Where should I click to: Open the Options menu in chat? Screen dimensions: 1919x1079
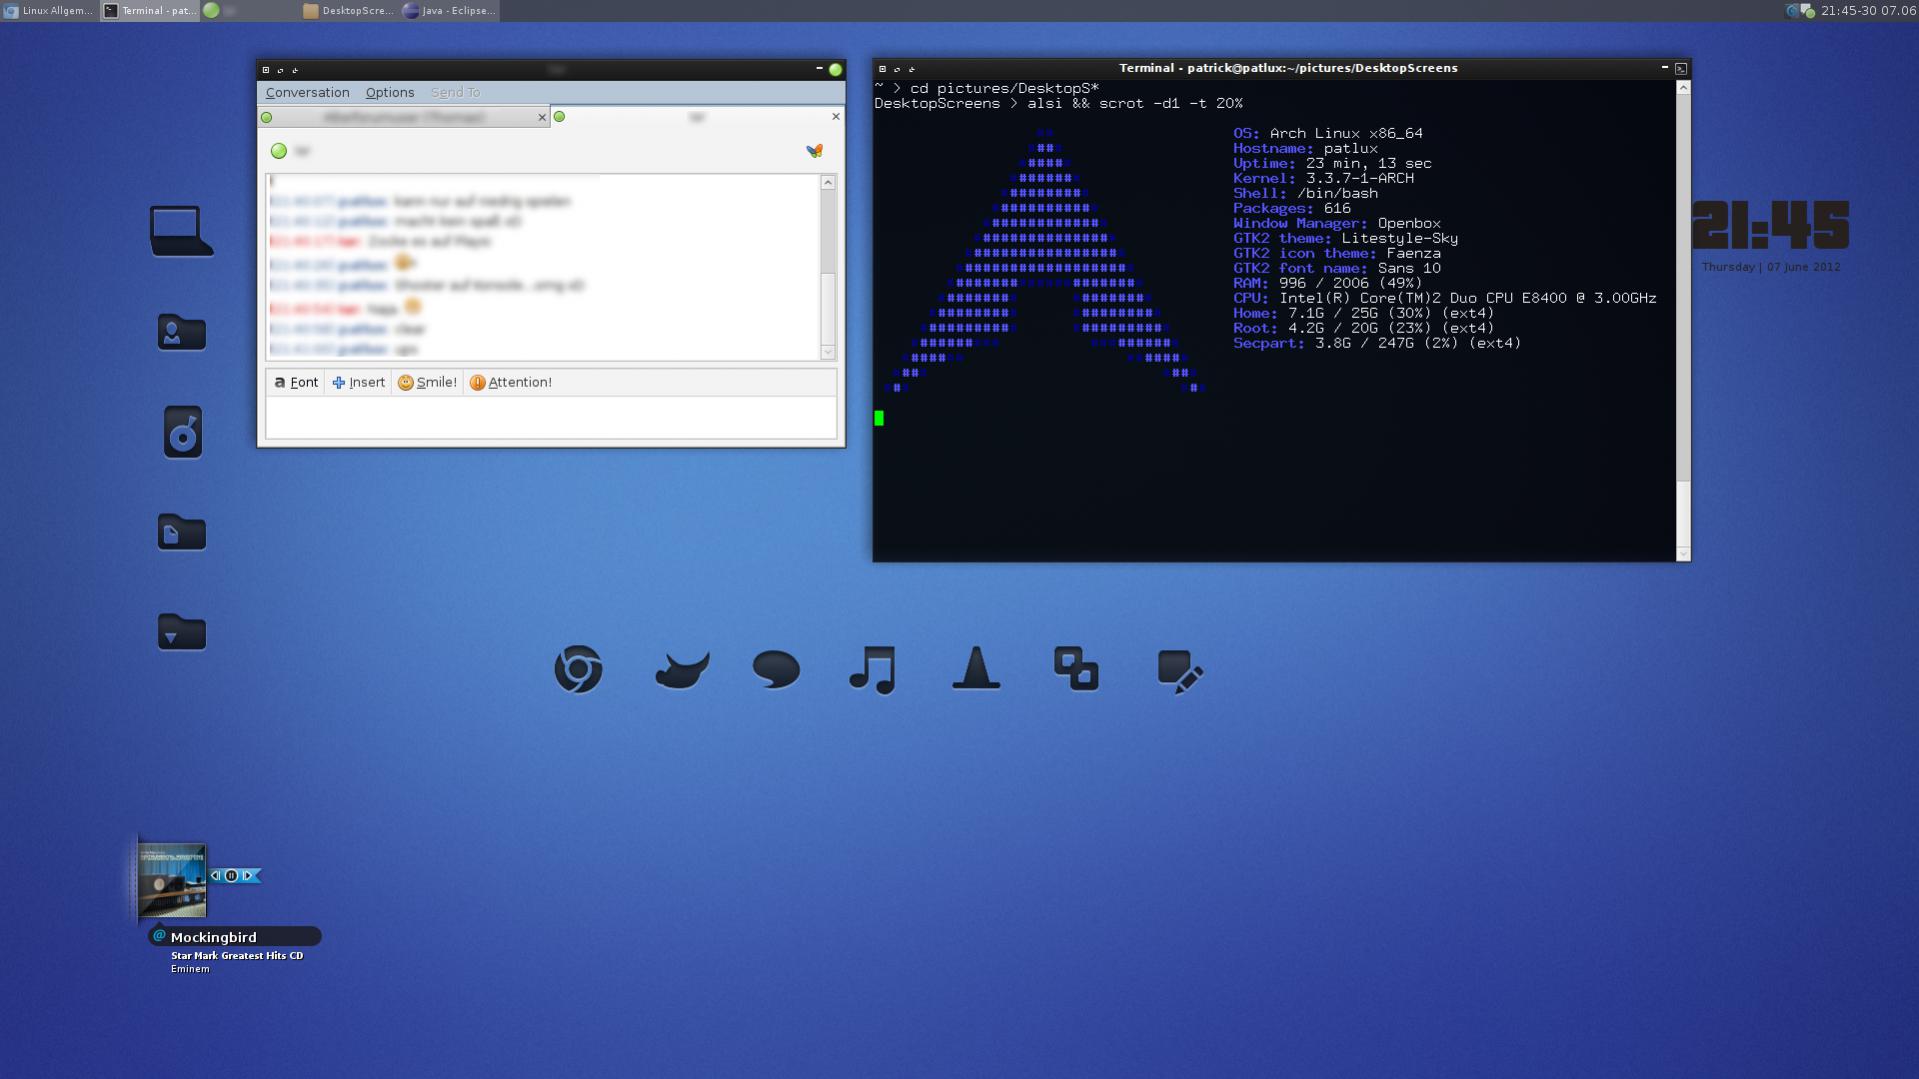pos(389,93)
